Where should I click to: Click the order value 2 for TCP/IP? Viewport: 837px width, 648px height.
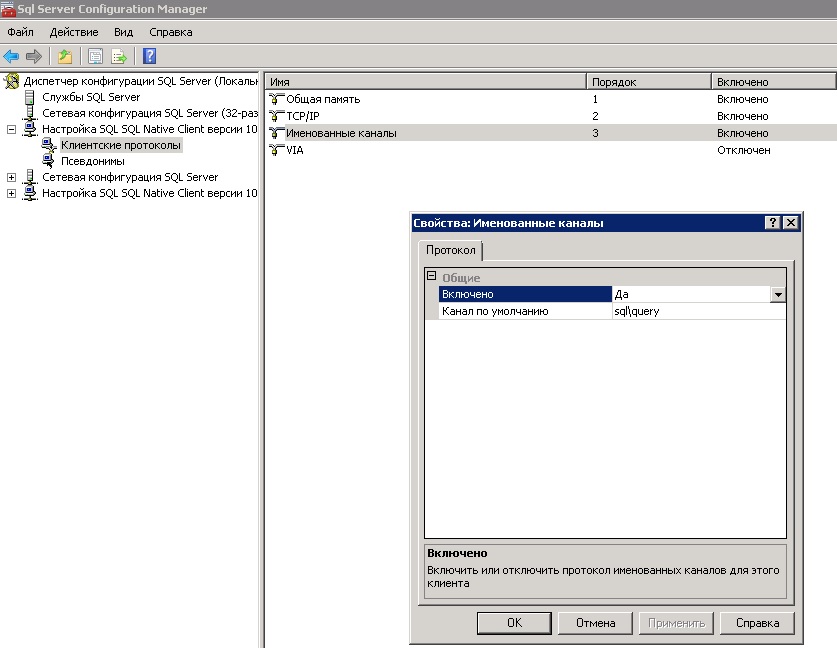595,116
